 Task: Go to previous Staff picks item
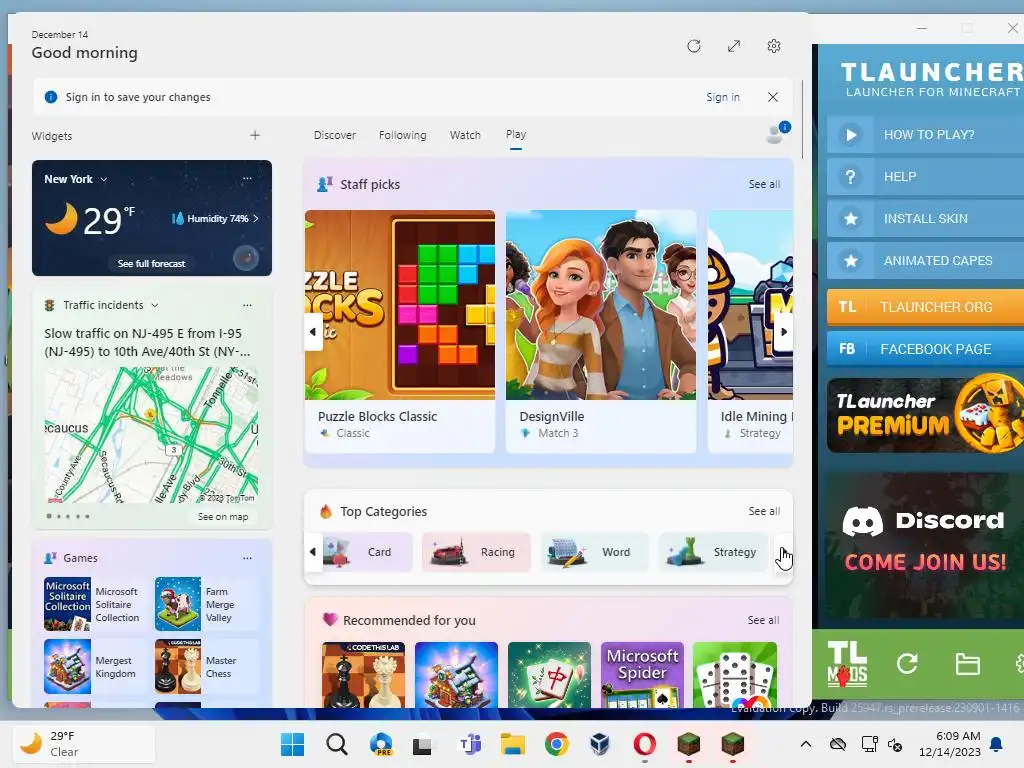pyautogui.click(x=313, y=332)
